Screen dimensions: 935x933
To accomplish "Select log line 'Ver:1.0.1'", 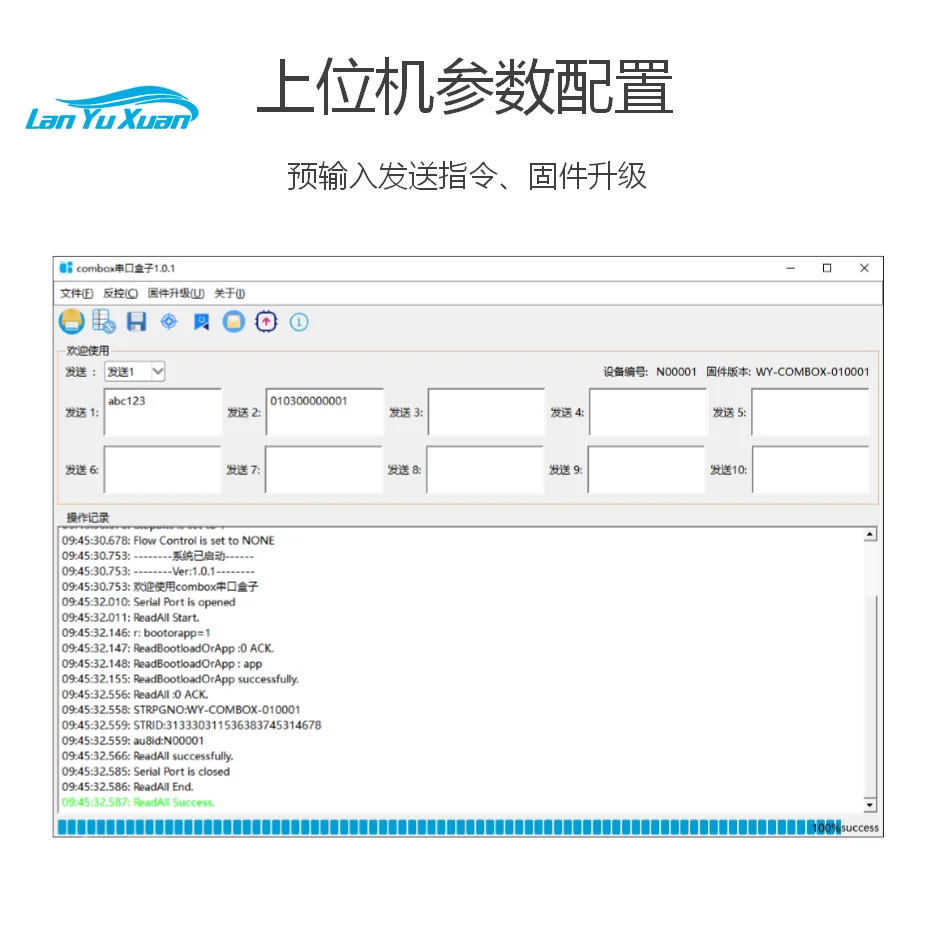I will click(x=158, y=572).
